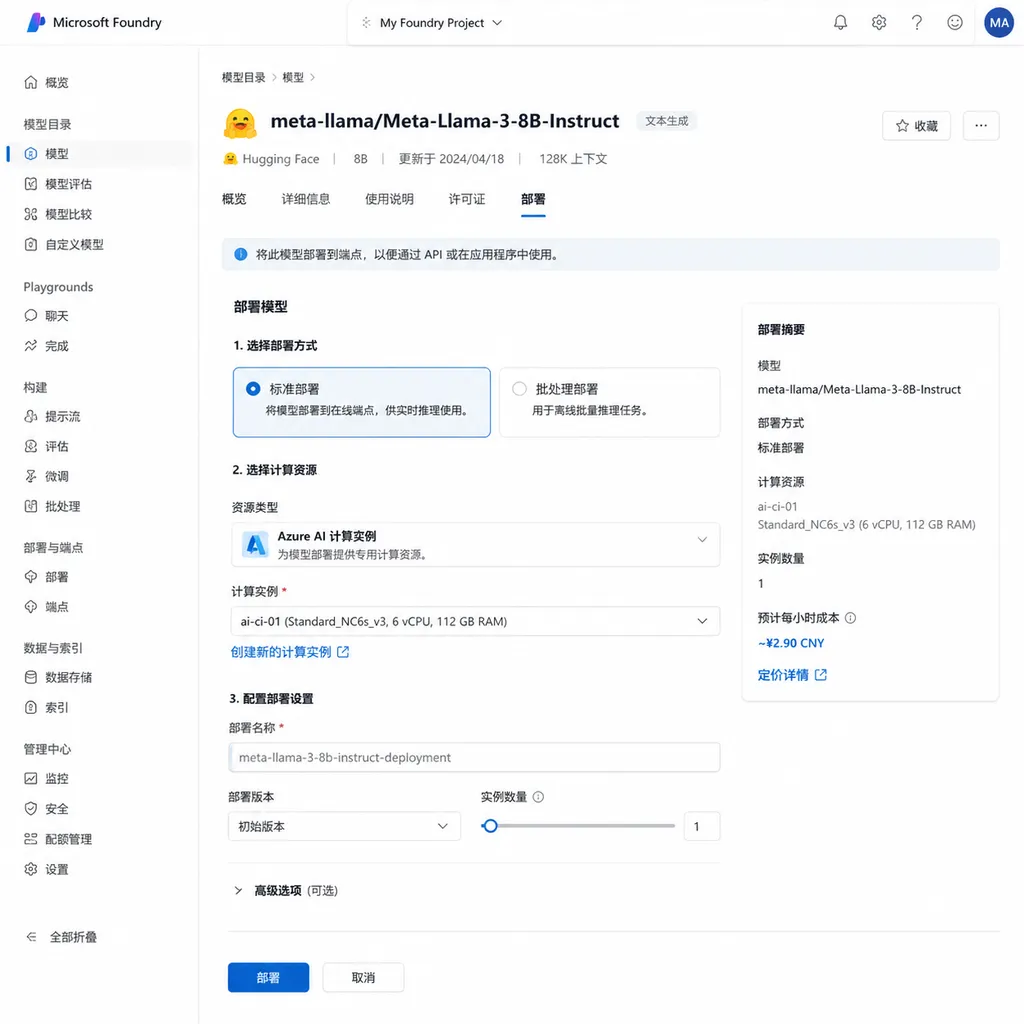Click info icon beside 预计每小时成本

850,618
